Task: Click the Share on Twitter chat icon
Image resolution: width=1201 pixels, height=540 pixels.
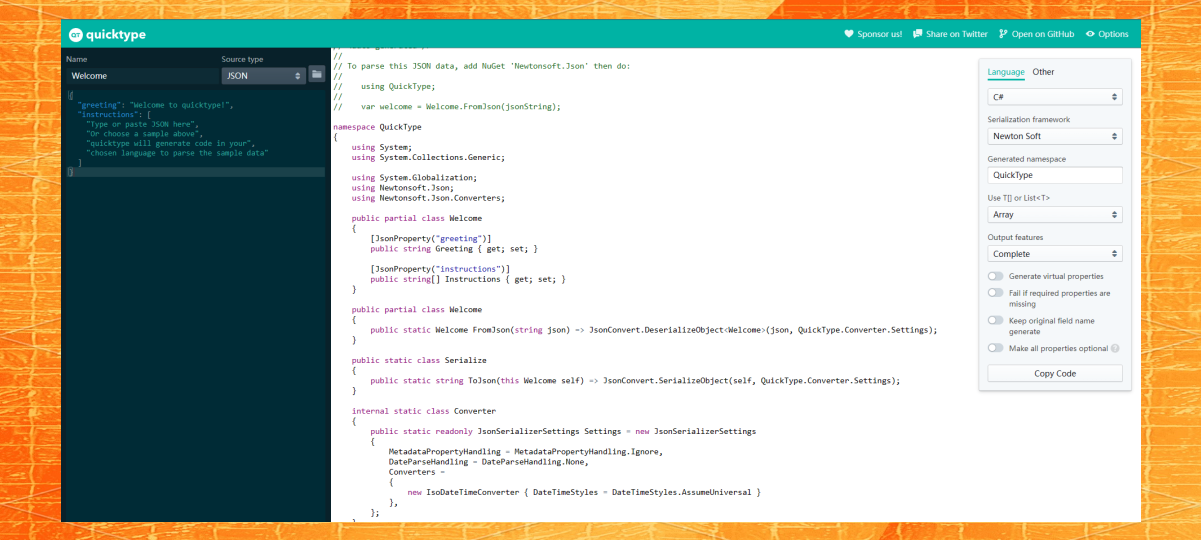Action: [x=917, y=34]
